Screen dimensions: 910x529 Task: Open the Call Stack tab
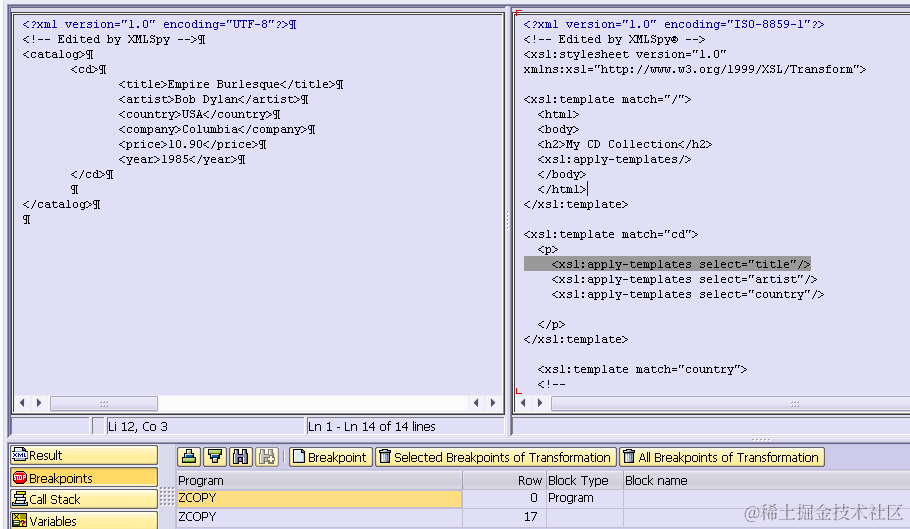click(x=84, y=499)
